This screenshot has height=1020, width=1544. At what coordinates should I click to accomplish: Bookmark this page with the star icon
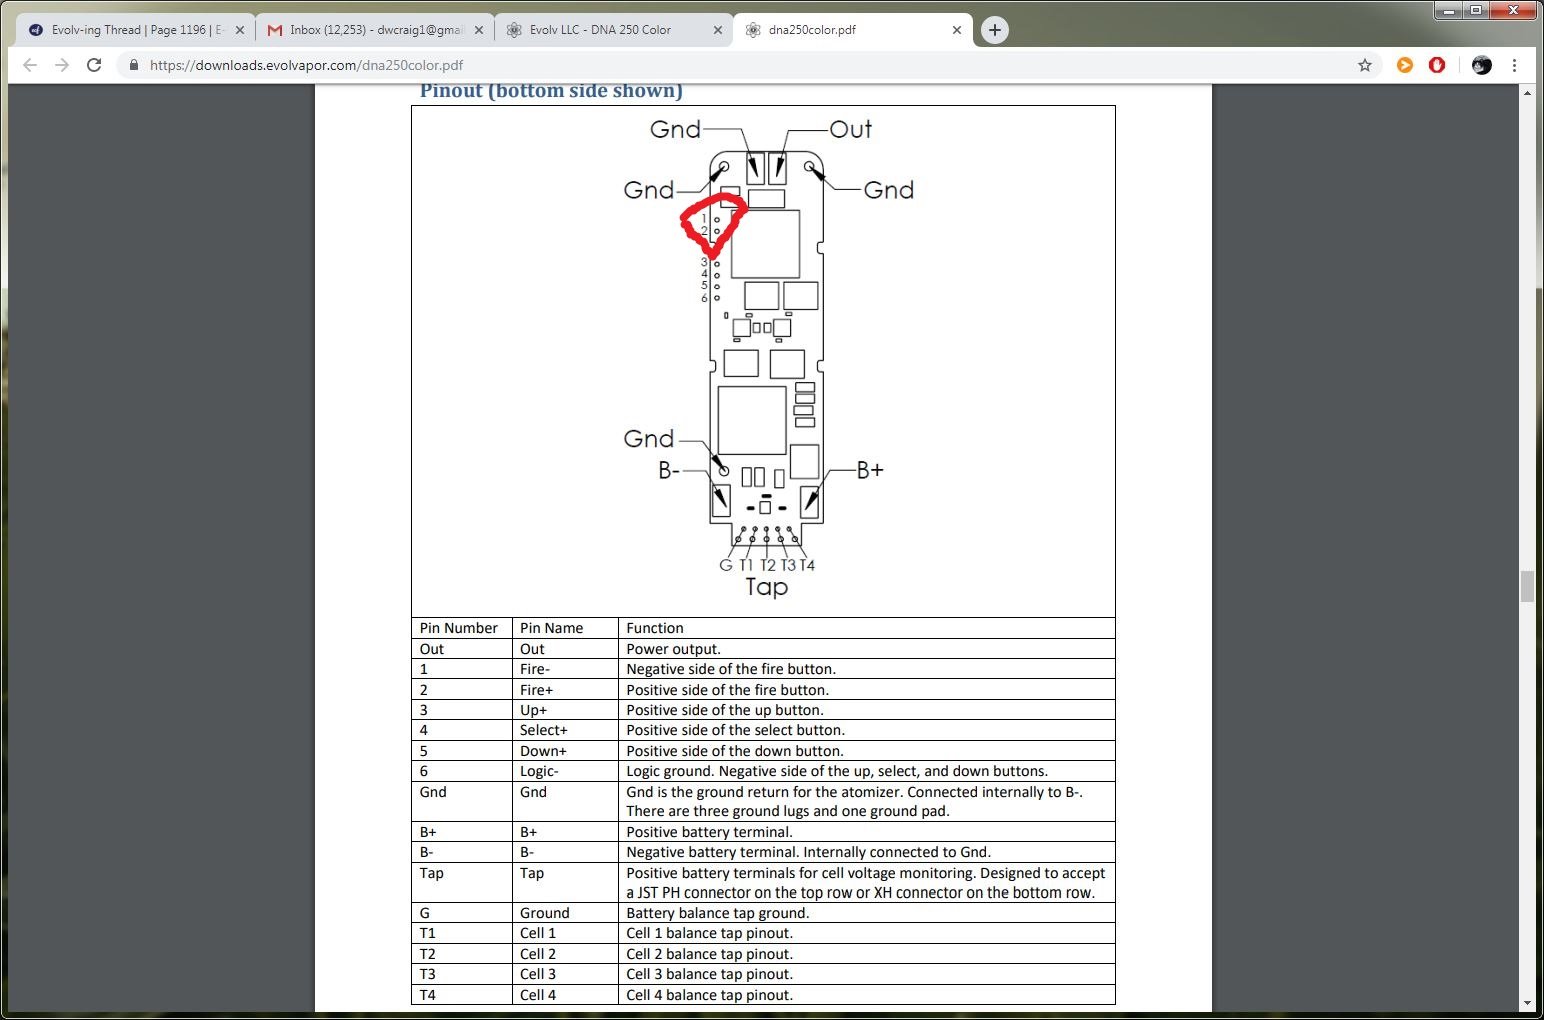click(1364, 65)
